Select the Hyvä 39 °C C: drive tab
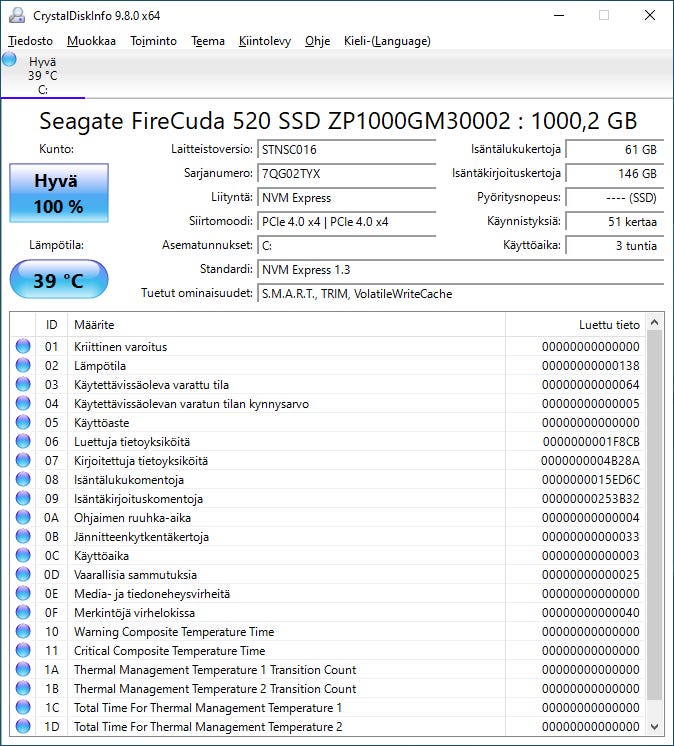Screen dimensions: 674x746 [43, 75]
